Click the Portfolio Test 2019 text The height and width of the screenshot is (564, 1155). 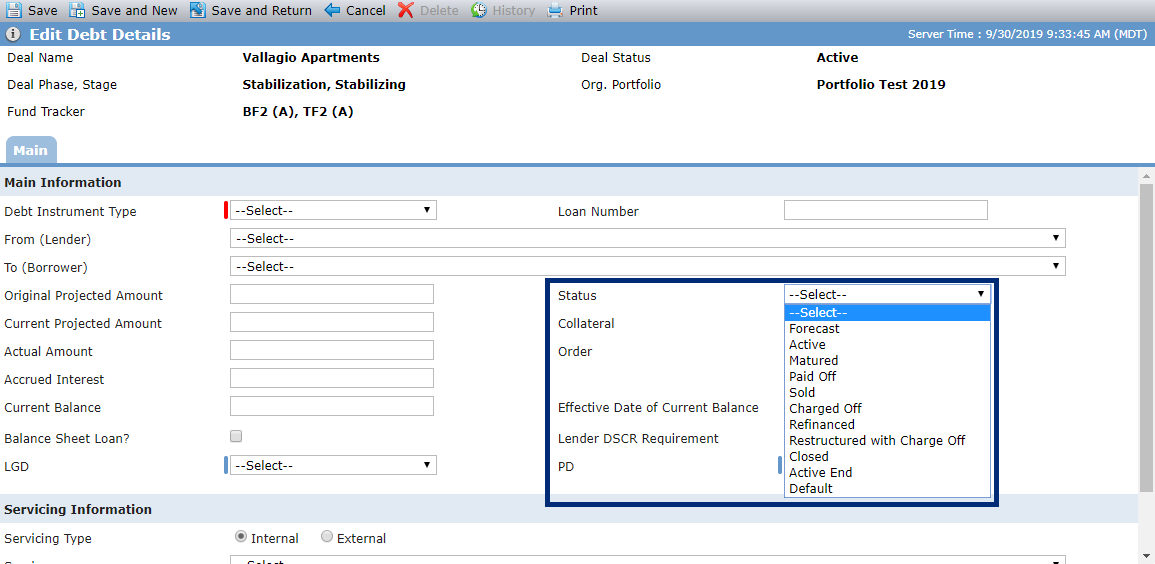pyautogui.click(x=881, y=85)
